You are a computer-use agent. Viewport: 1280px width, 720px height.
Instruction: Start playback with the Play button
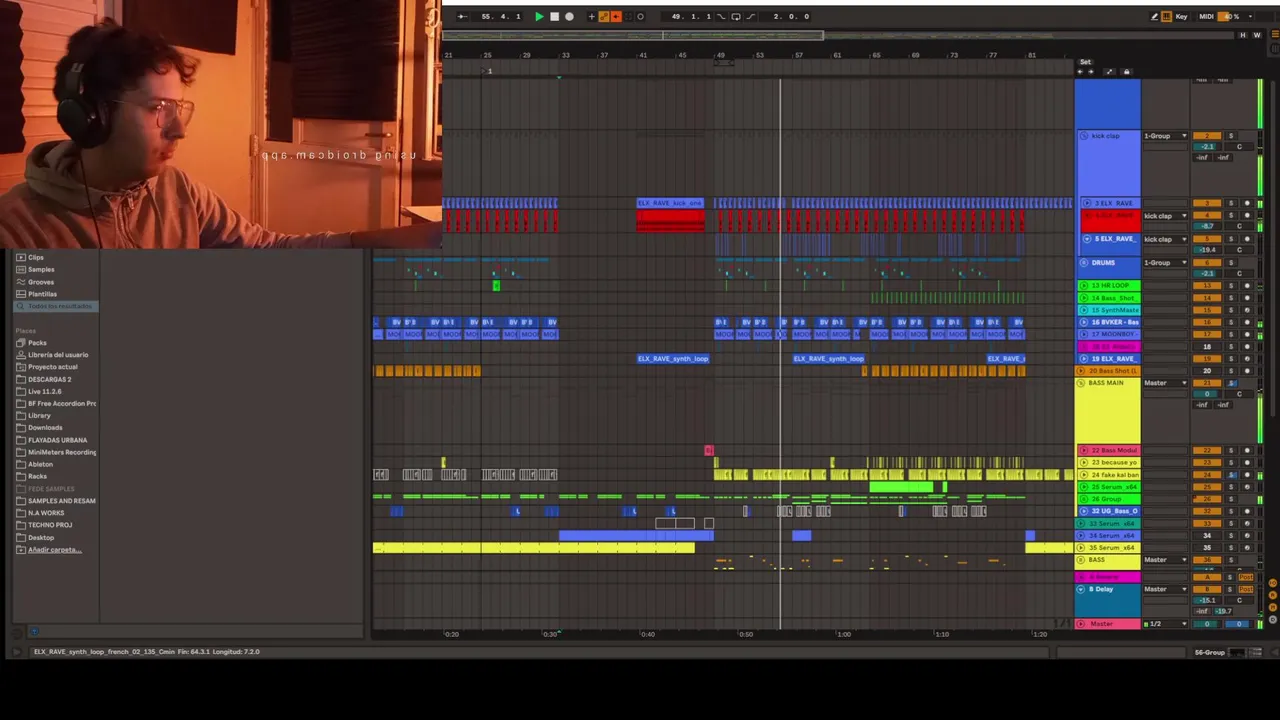pyautogui.click(x=539, y=16)
